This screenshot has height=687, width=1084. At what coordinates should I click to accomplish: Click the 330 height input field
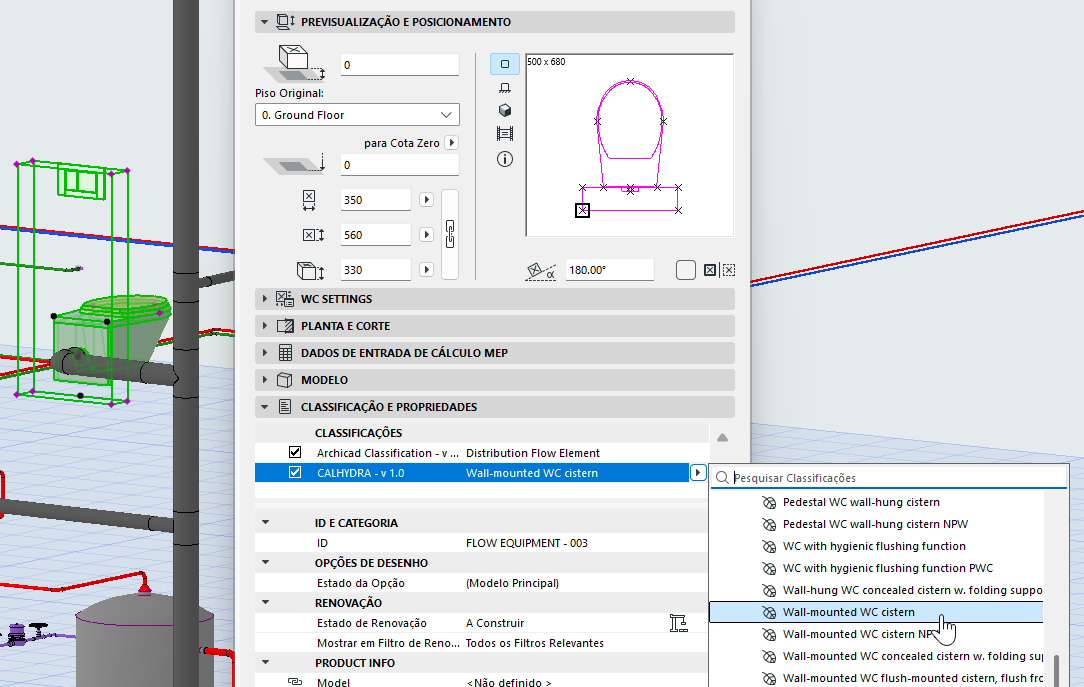click(375, 270)
